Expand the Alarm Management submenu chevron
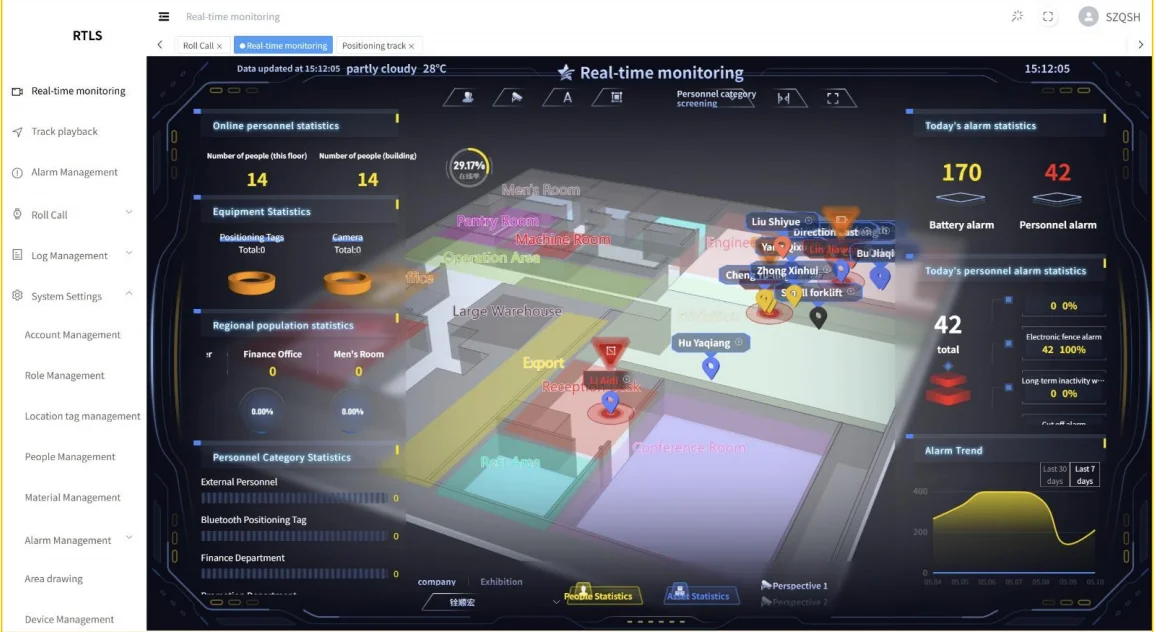1155x632 pixels. point(129,538)
